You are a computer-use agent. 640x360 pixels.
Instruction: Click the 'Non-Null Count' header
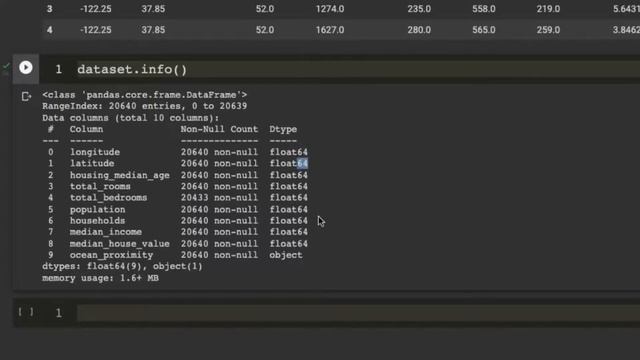click(x=219, y=129)
